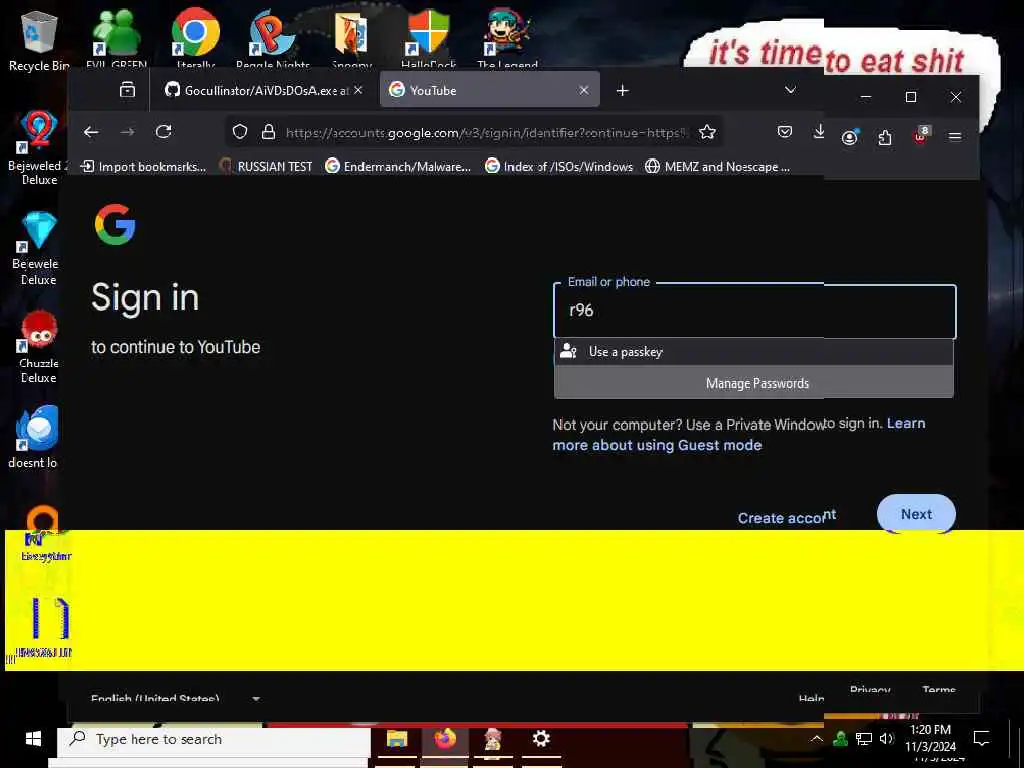Screen dimensions: 1024x768
Task: Expand the list all tabs chevron
Action: [x=790, y=89]
